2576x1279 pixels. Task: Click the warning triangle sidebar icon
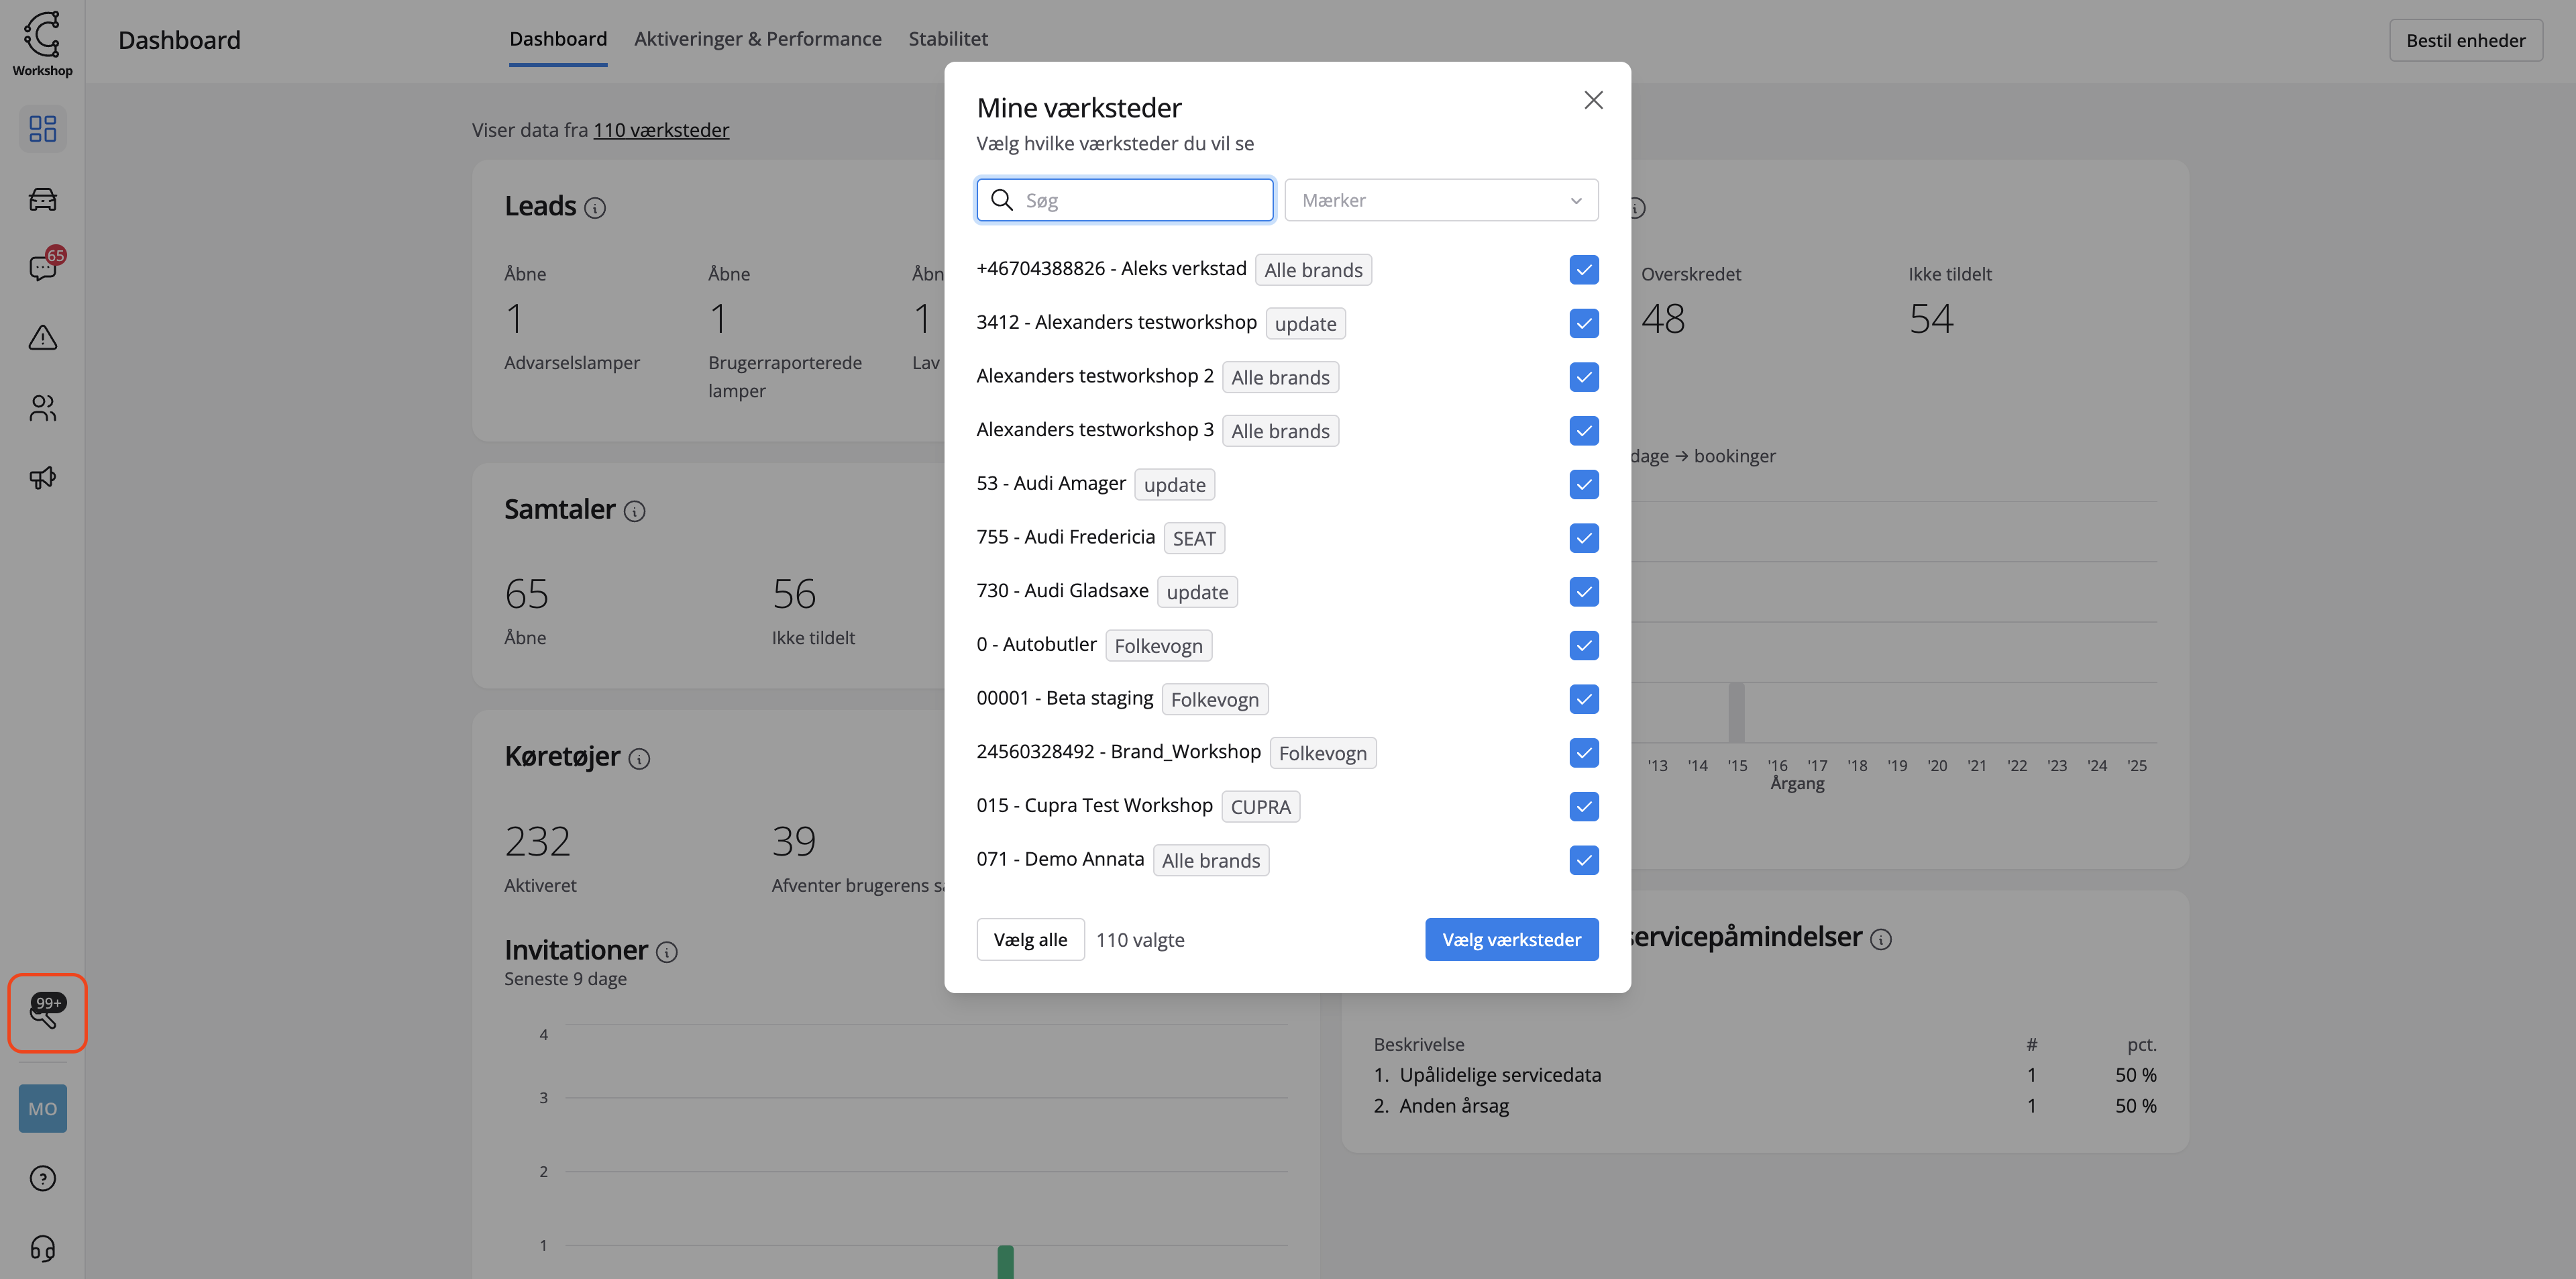(x=42, y=338)
